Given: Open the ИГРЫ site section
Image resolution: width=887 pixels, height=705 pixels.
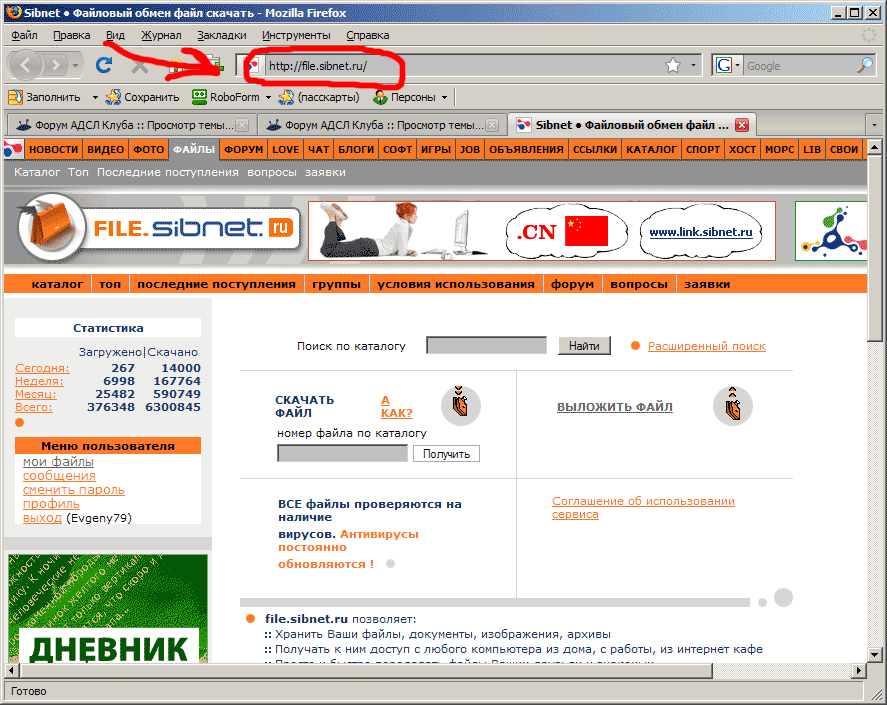Looking at the screenshot, I should (436, 149).
